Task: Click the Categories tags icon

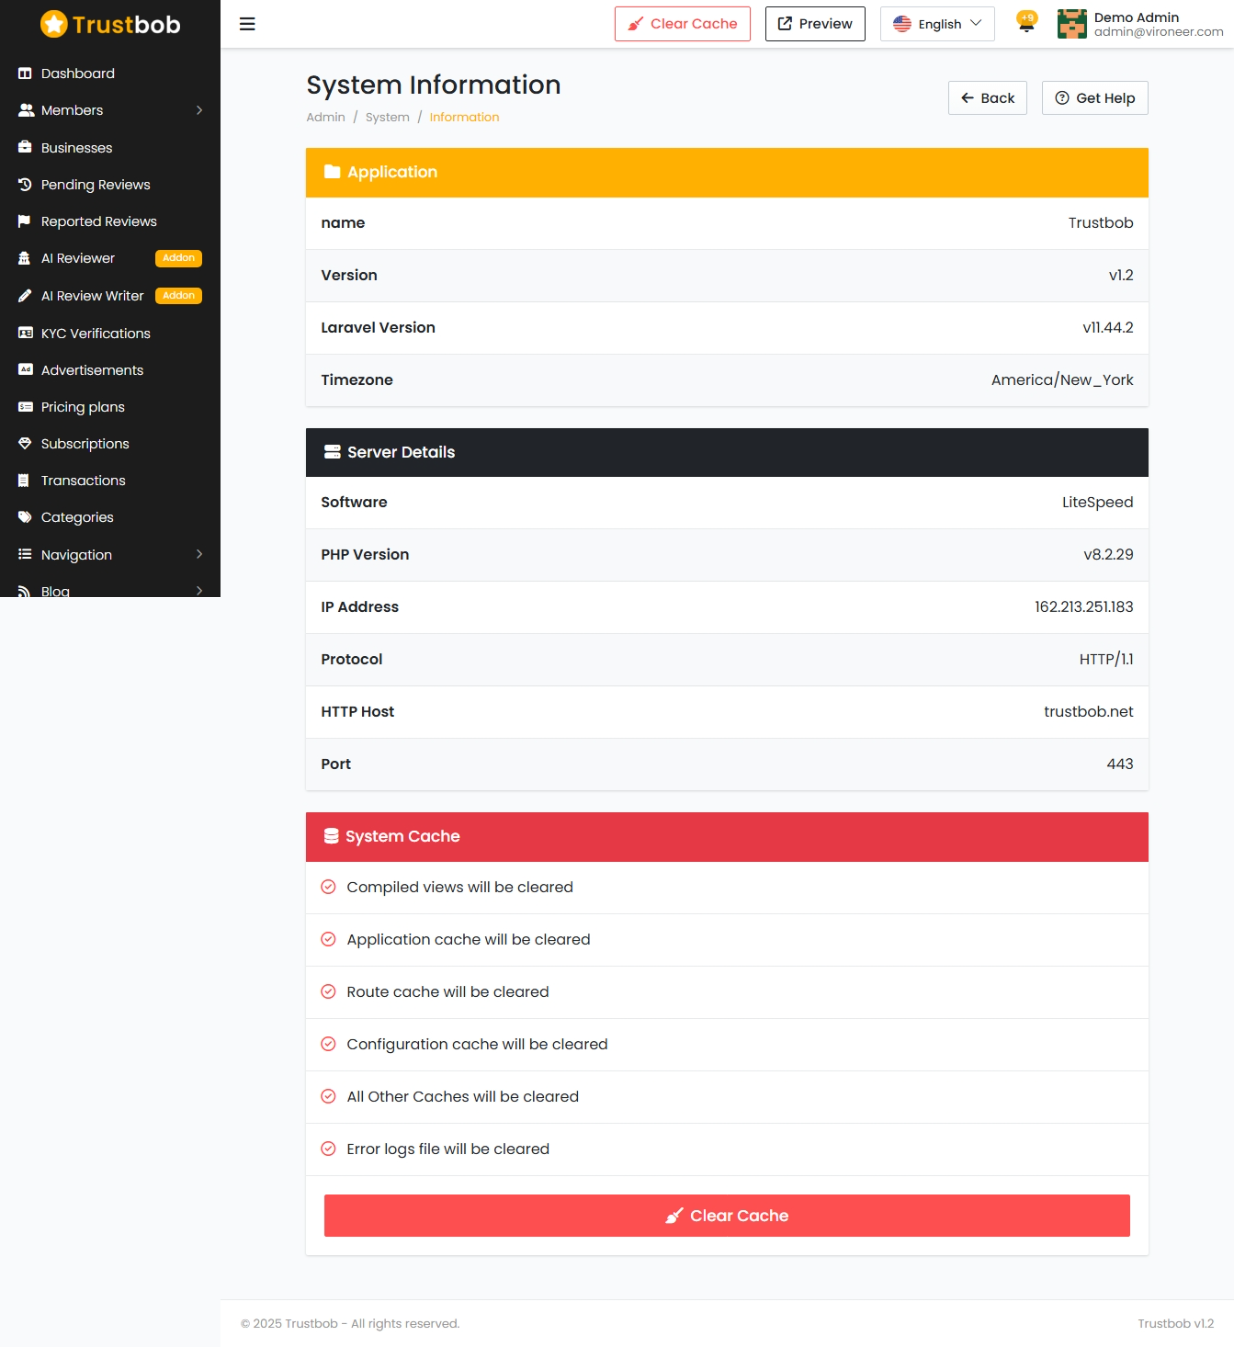Action: [25, 517]
